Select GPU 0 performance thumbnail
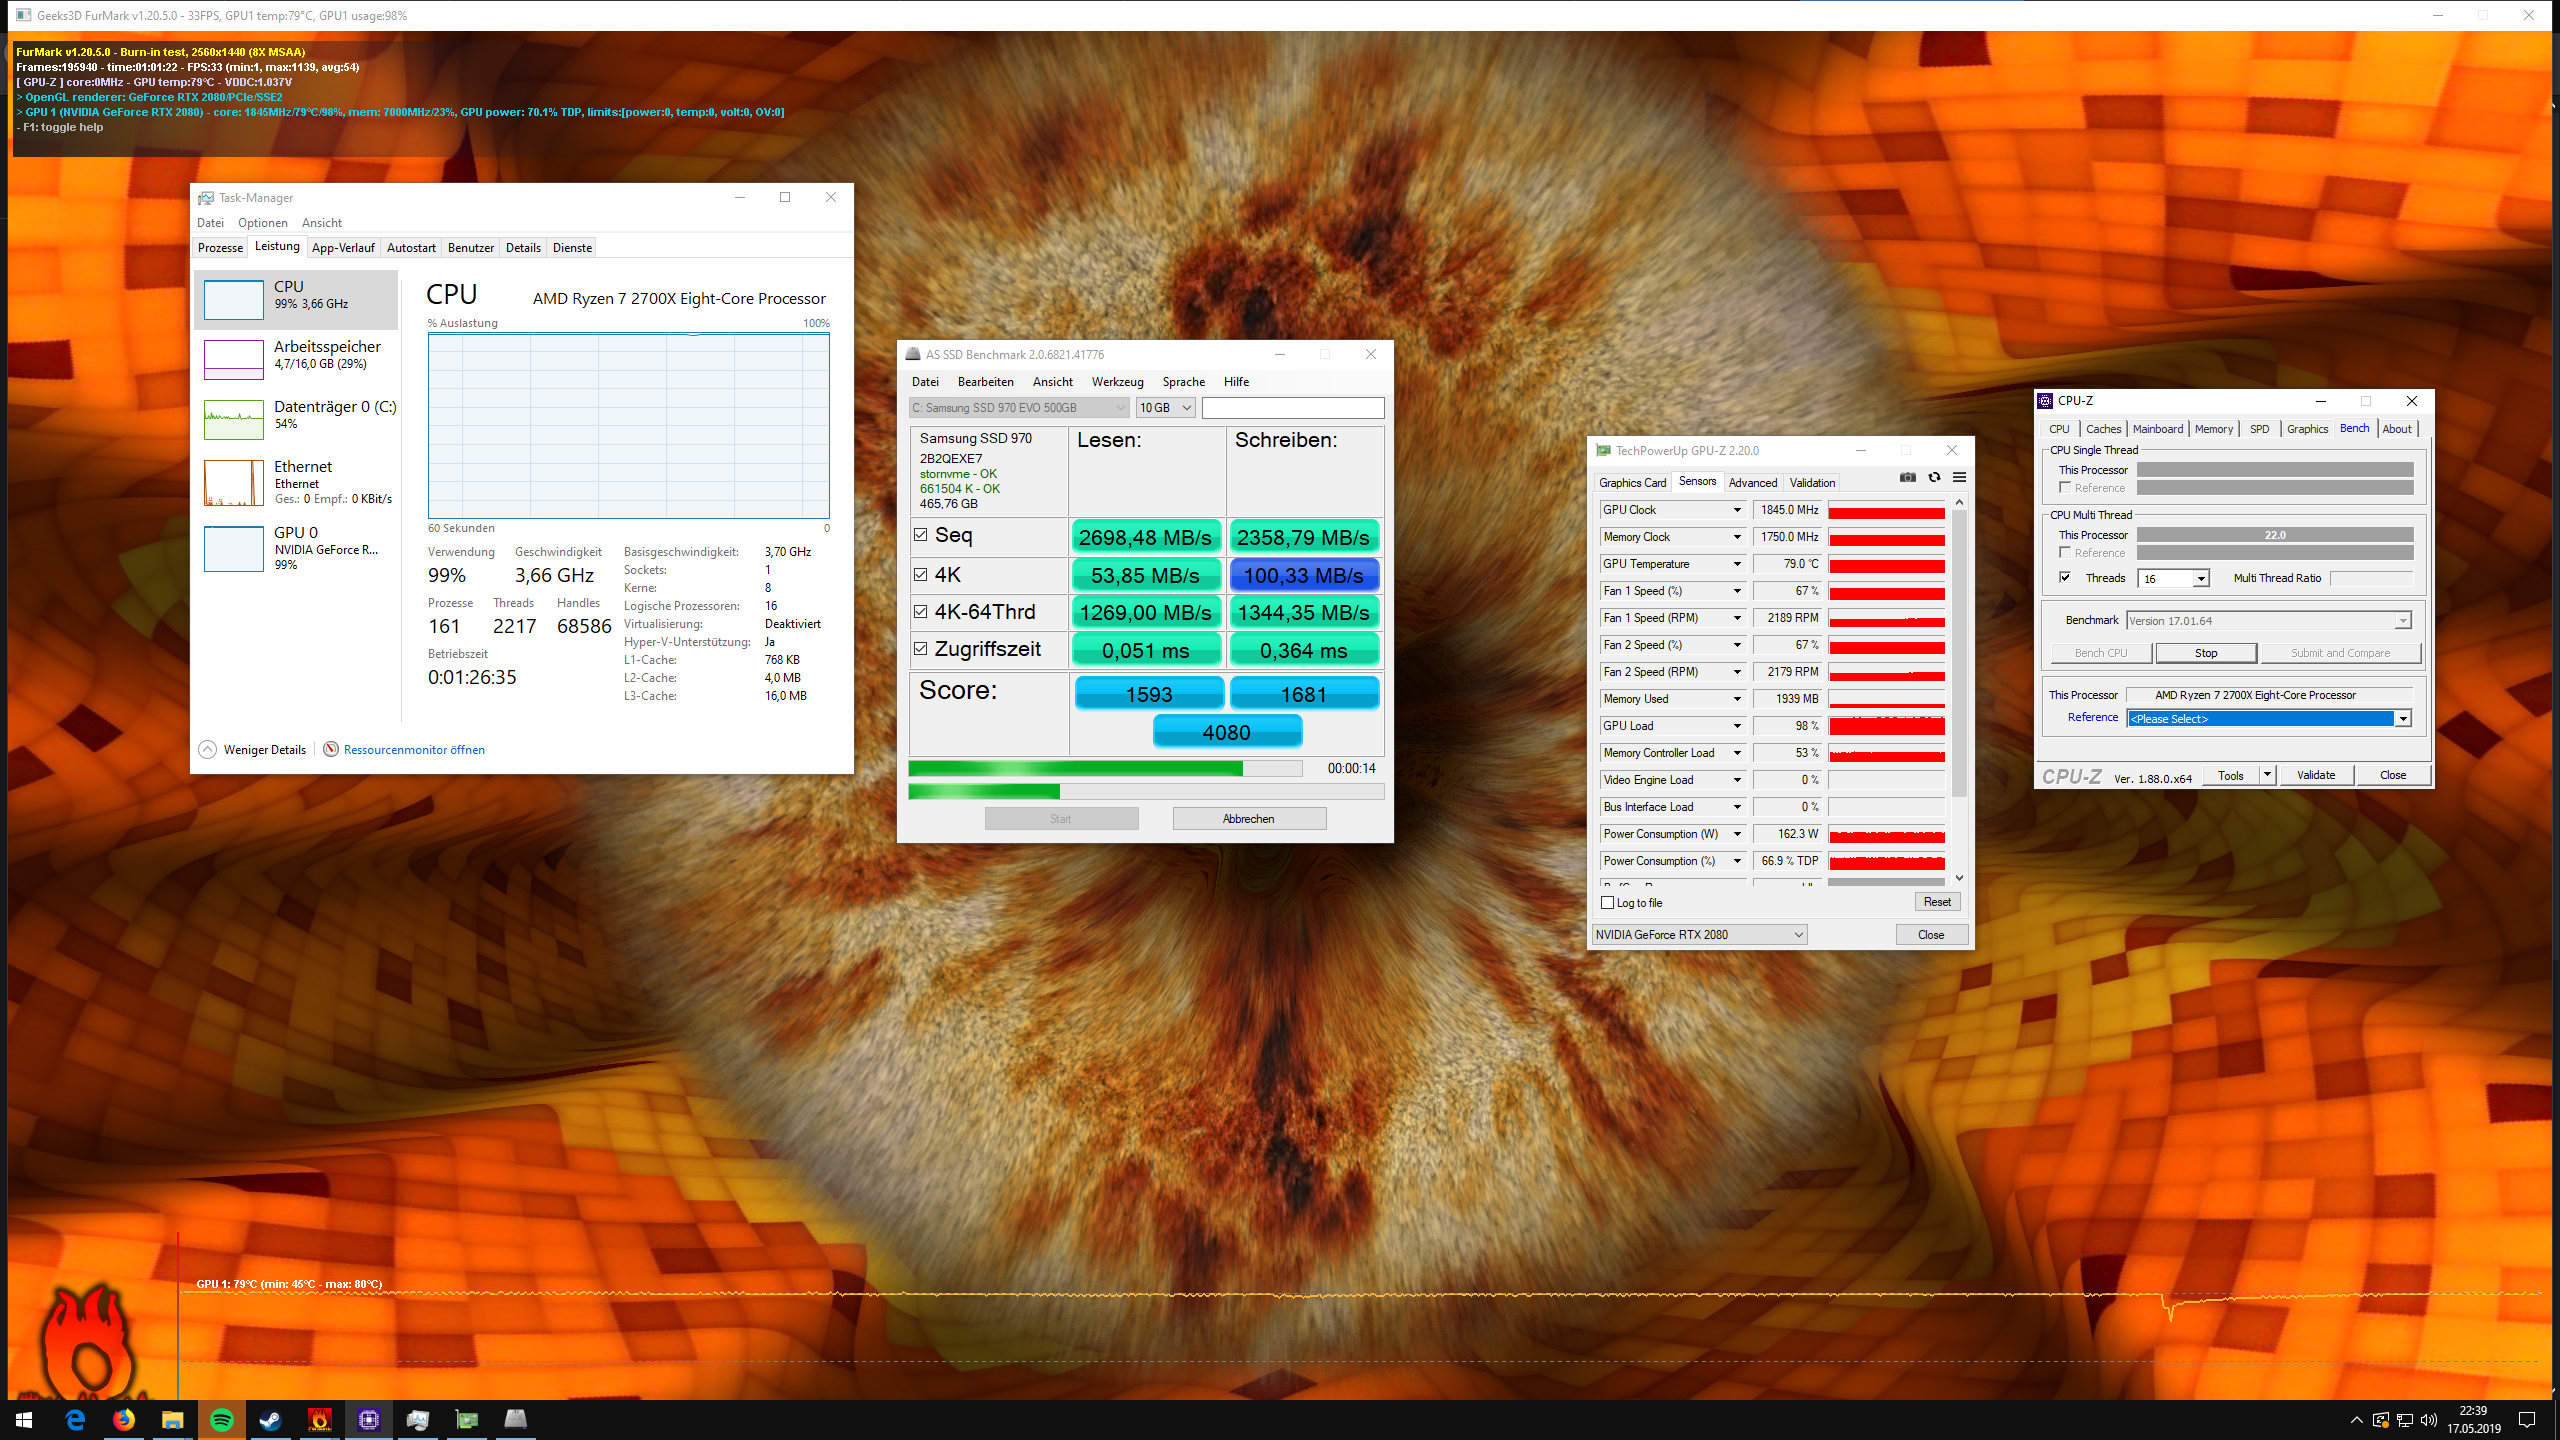This screenshot has width=2560, height=1440. tap(234, 549)
